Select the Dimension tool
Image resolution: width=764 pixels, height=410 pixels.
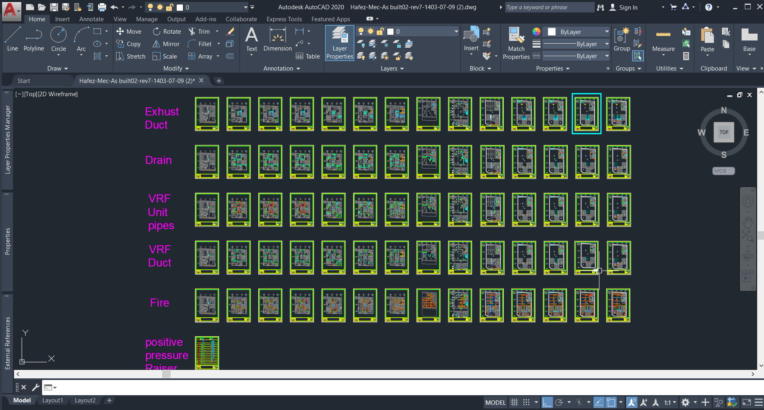point(278,39)
